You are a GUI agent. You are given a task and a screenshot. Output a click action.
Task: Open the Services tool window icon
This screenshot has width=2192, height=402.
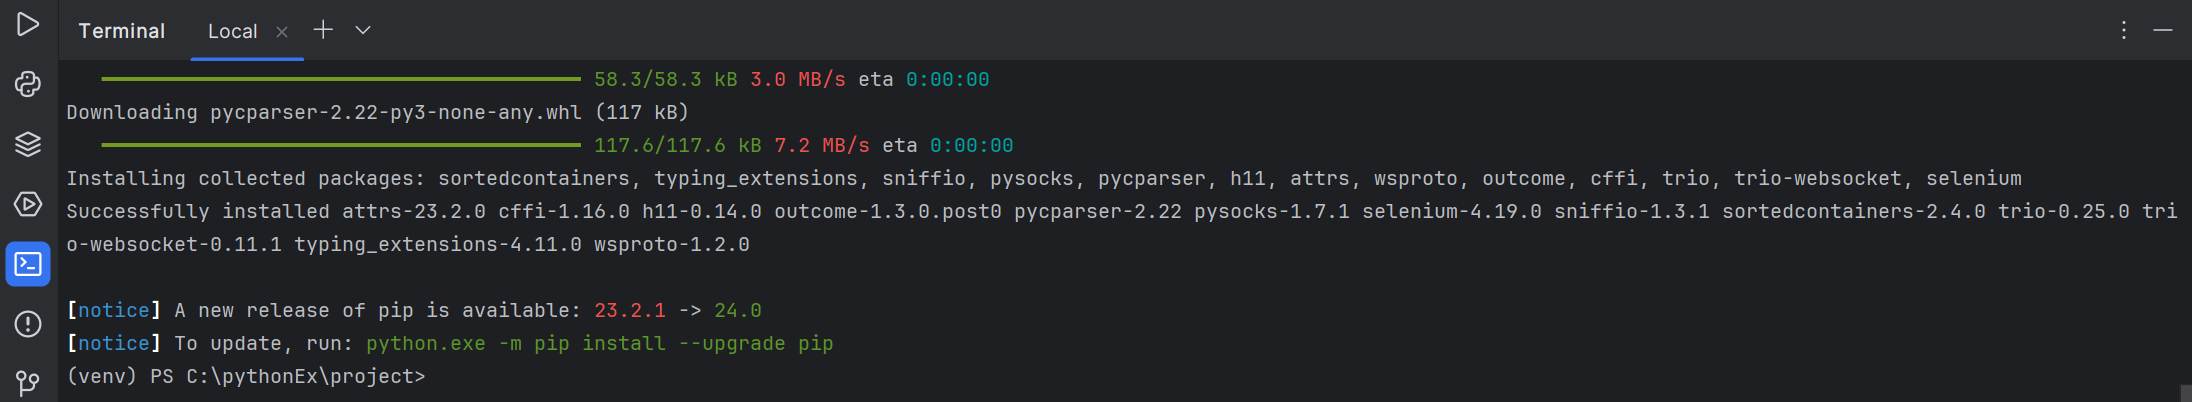28,204
